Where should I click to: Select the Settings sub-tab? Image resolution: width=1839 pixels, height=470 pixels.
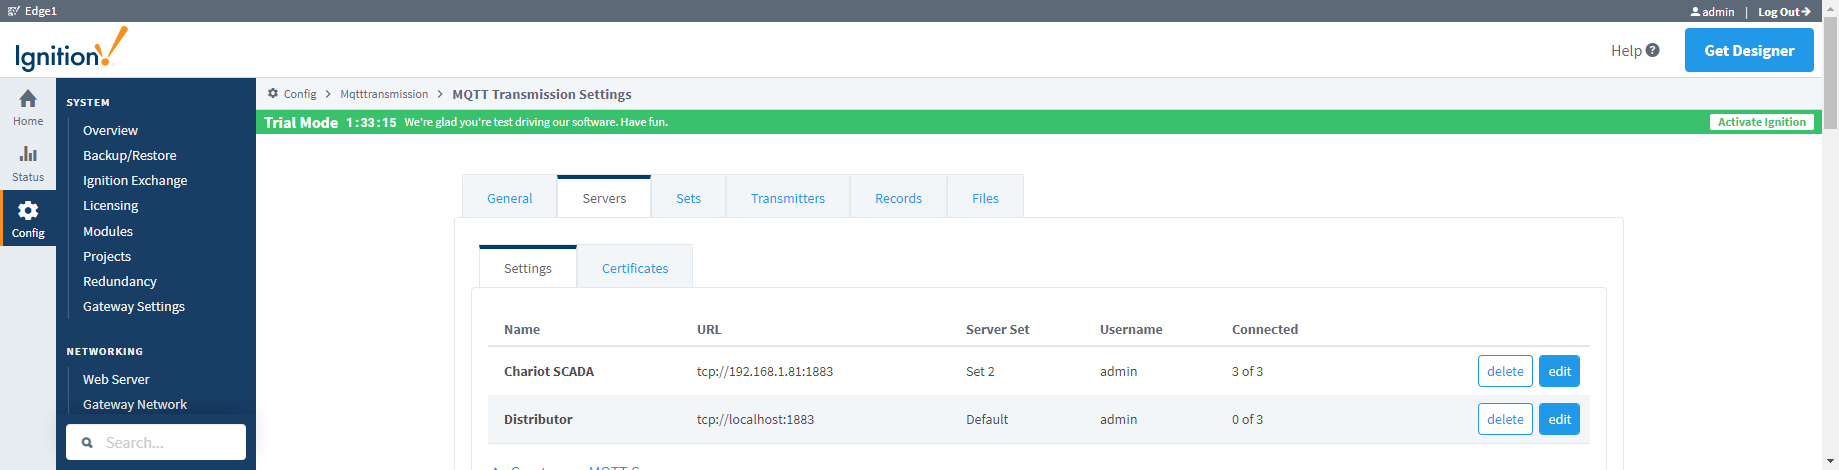(527, 268)
